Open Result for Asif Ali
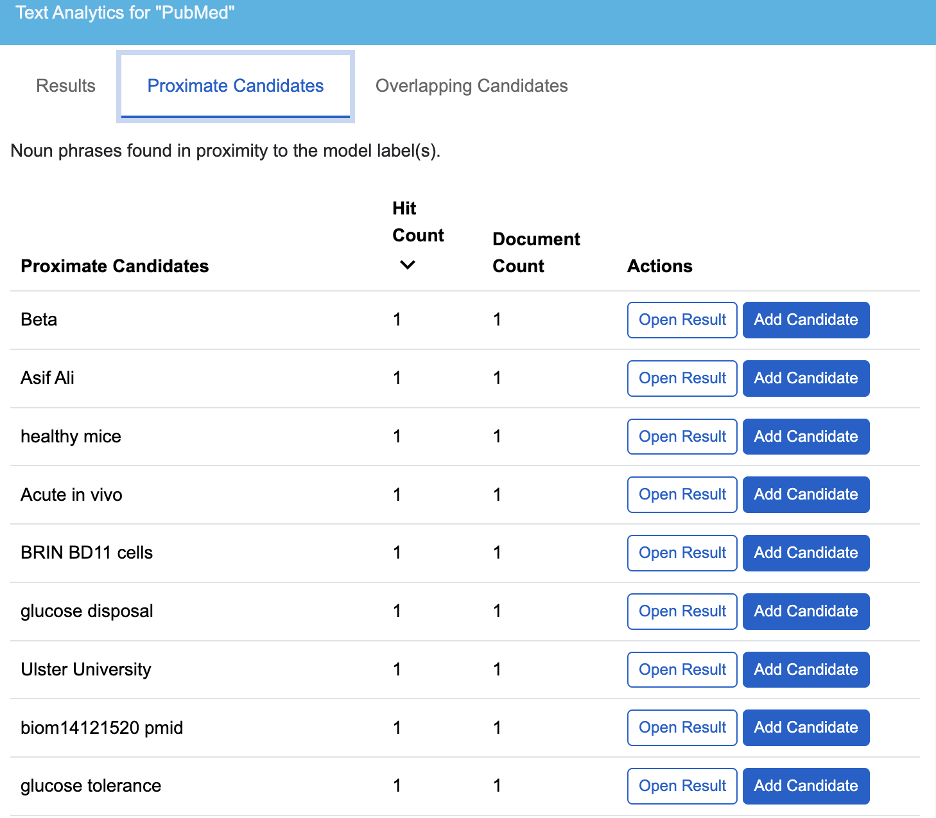Screen dimensions: 936x818 [x=682, y=378]
